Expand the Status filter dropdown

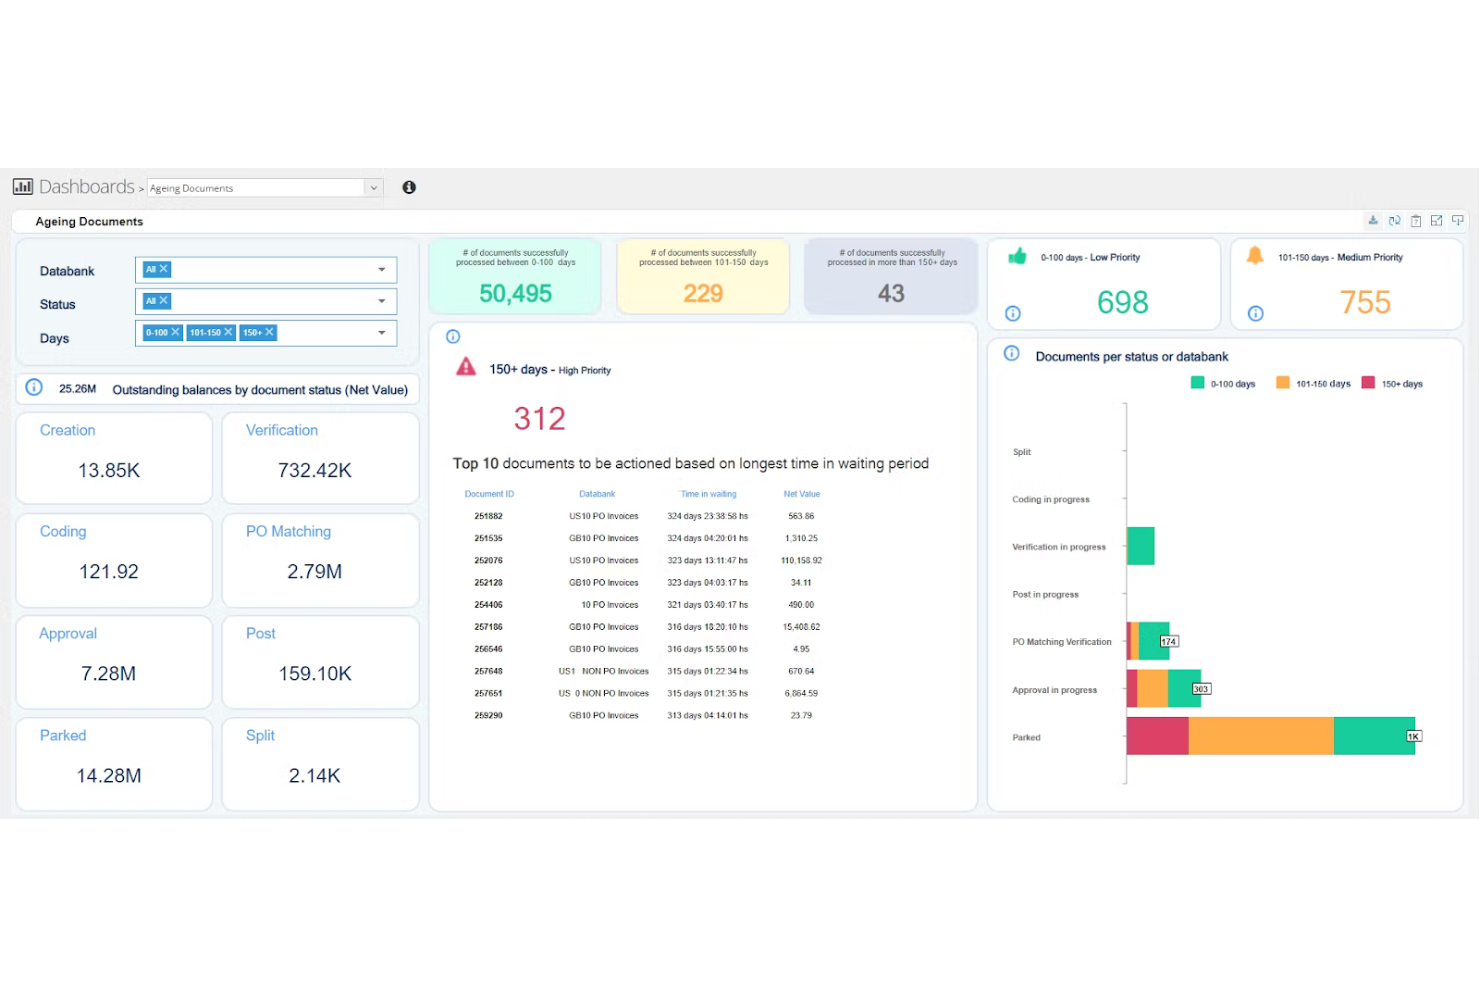coord(381,301)
